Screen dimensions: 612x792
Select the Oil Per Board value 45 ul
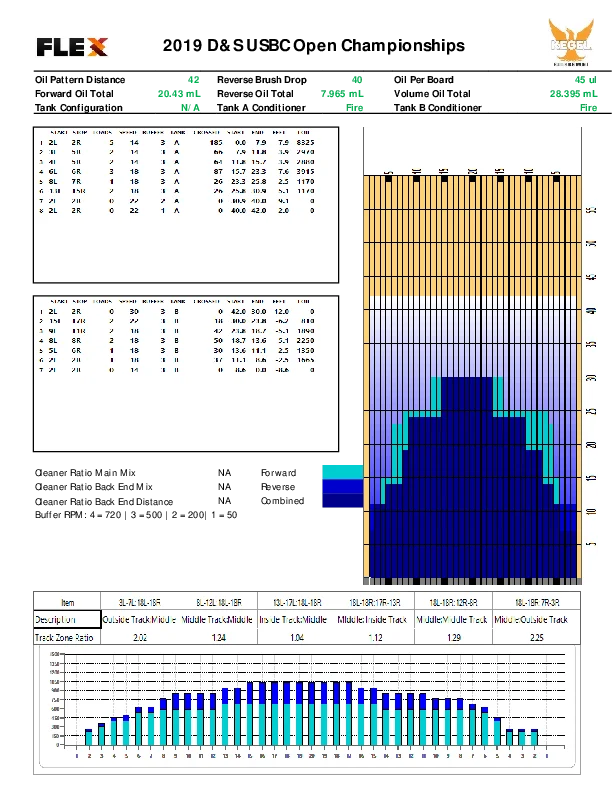tap(585, 80)
